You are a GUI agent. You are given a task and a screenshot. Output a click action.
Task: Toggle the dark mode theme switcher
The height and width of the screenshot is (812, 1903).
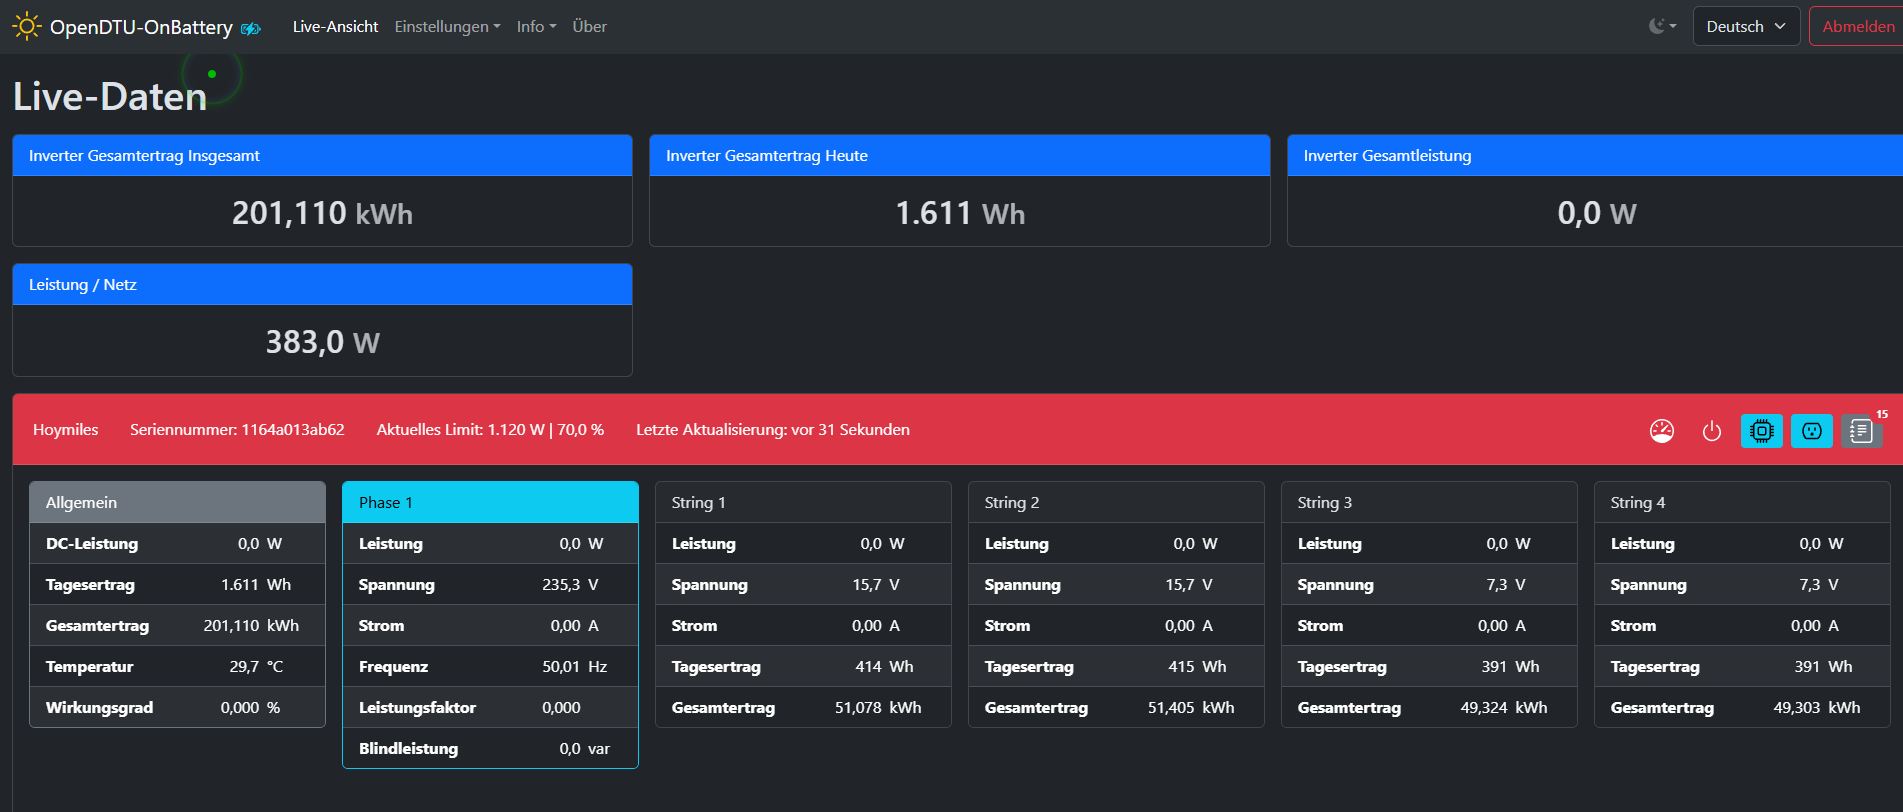pyautogui.click(x=1662, y=27)
